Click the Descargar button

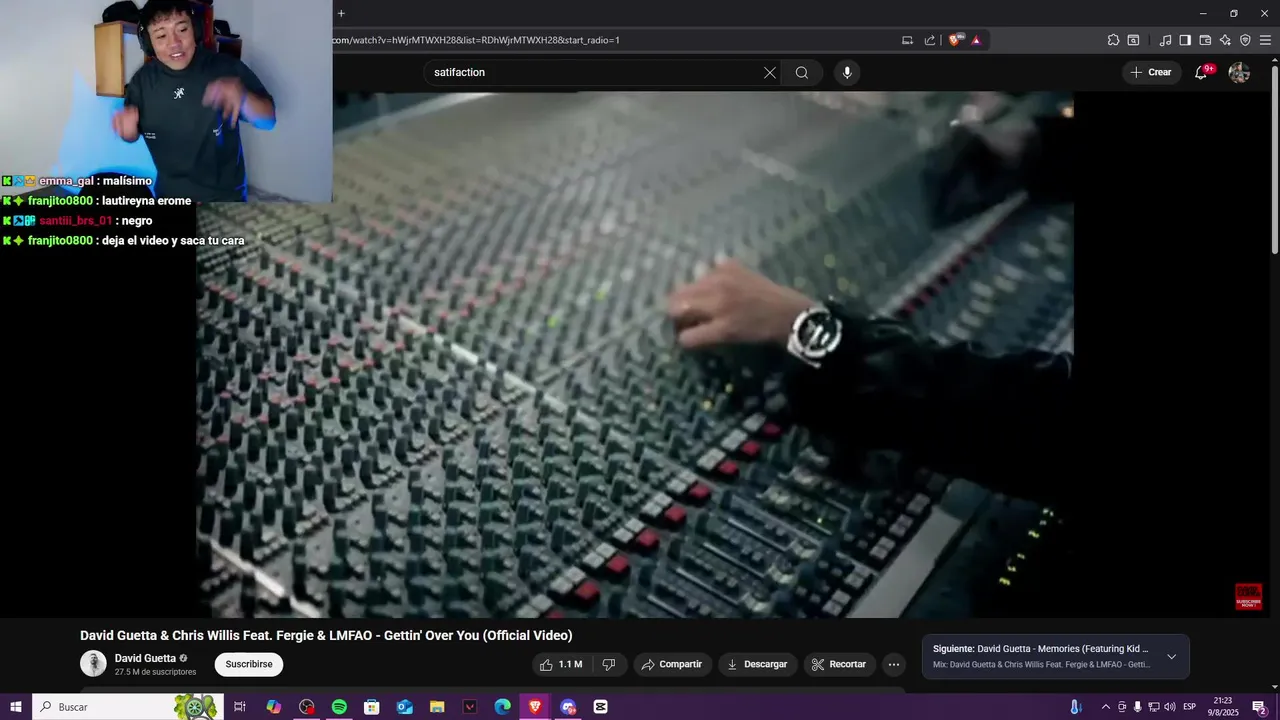point(757,664)
